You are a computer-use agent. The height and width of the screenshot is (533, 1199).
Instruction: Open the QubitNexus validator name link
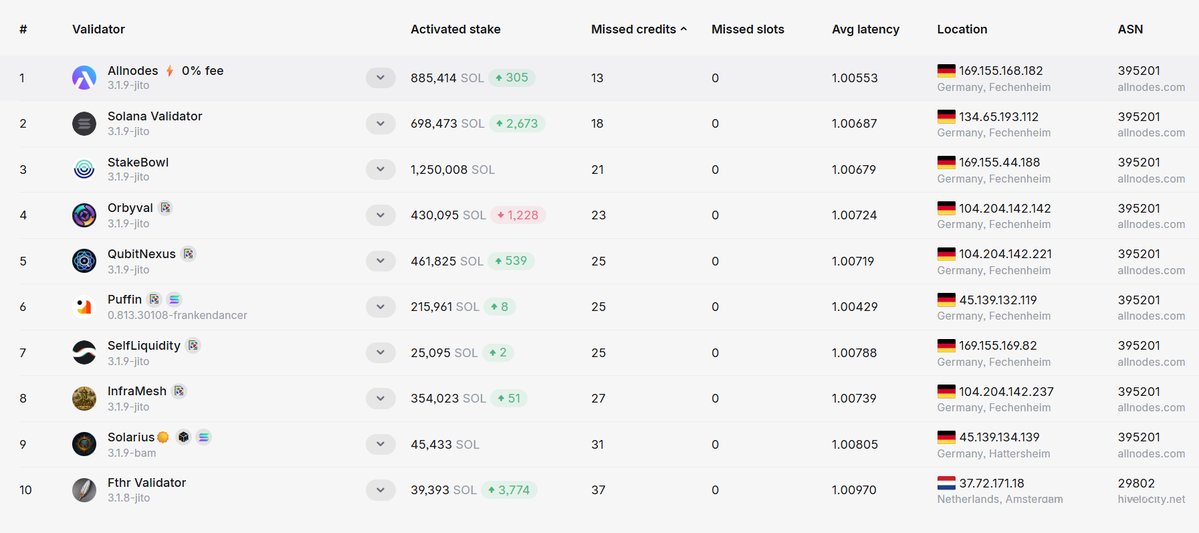141,254
